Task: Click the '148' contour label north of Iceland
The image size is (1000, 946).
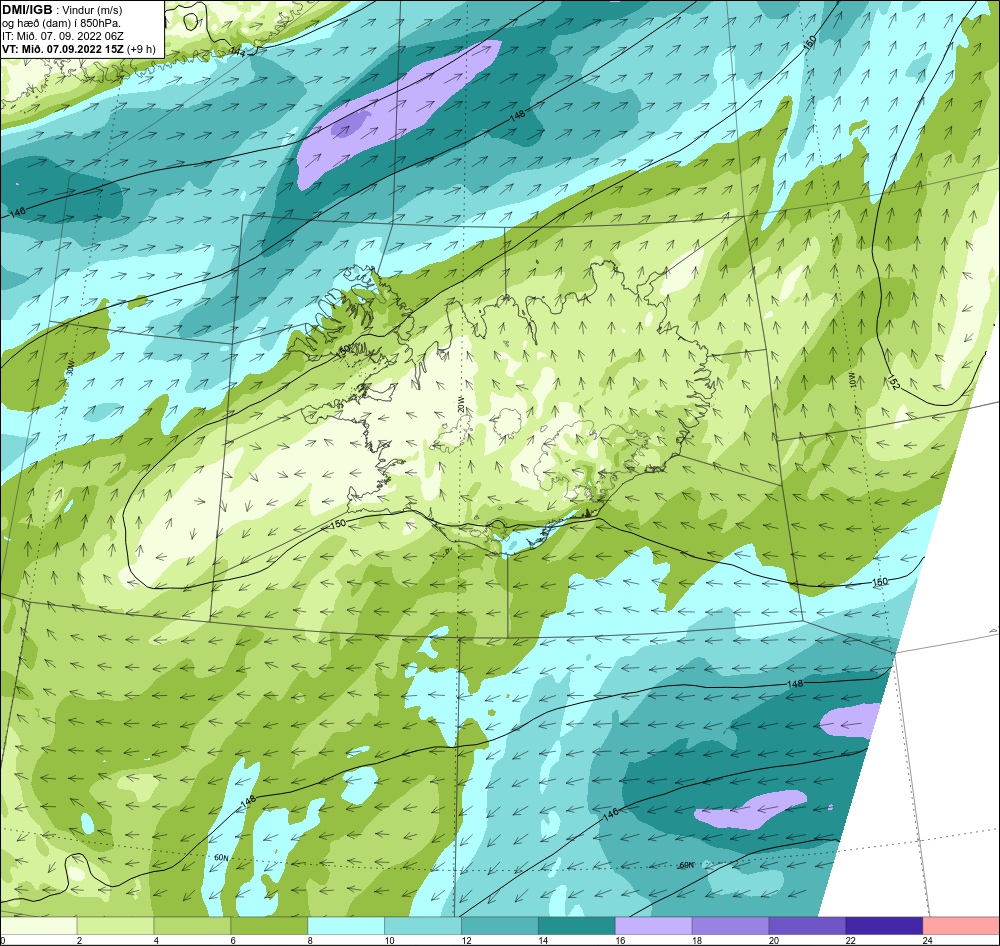Action: click(x=517, y=115)
